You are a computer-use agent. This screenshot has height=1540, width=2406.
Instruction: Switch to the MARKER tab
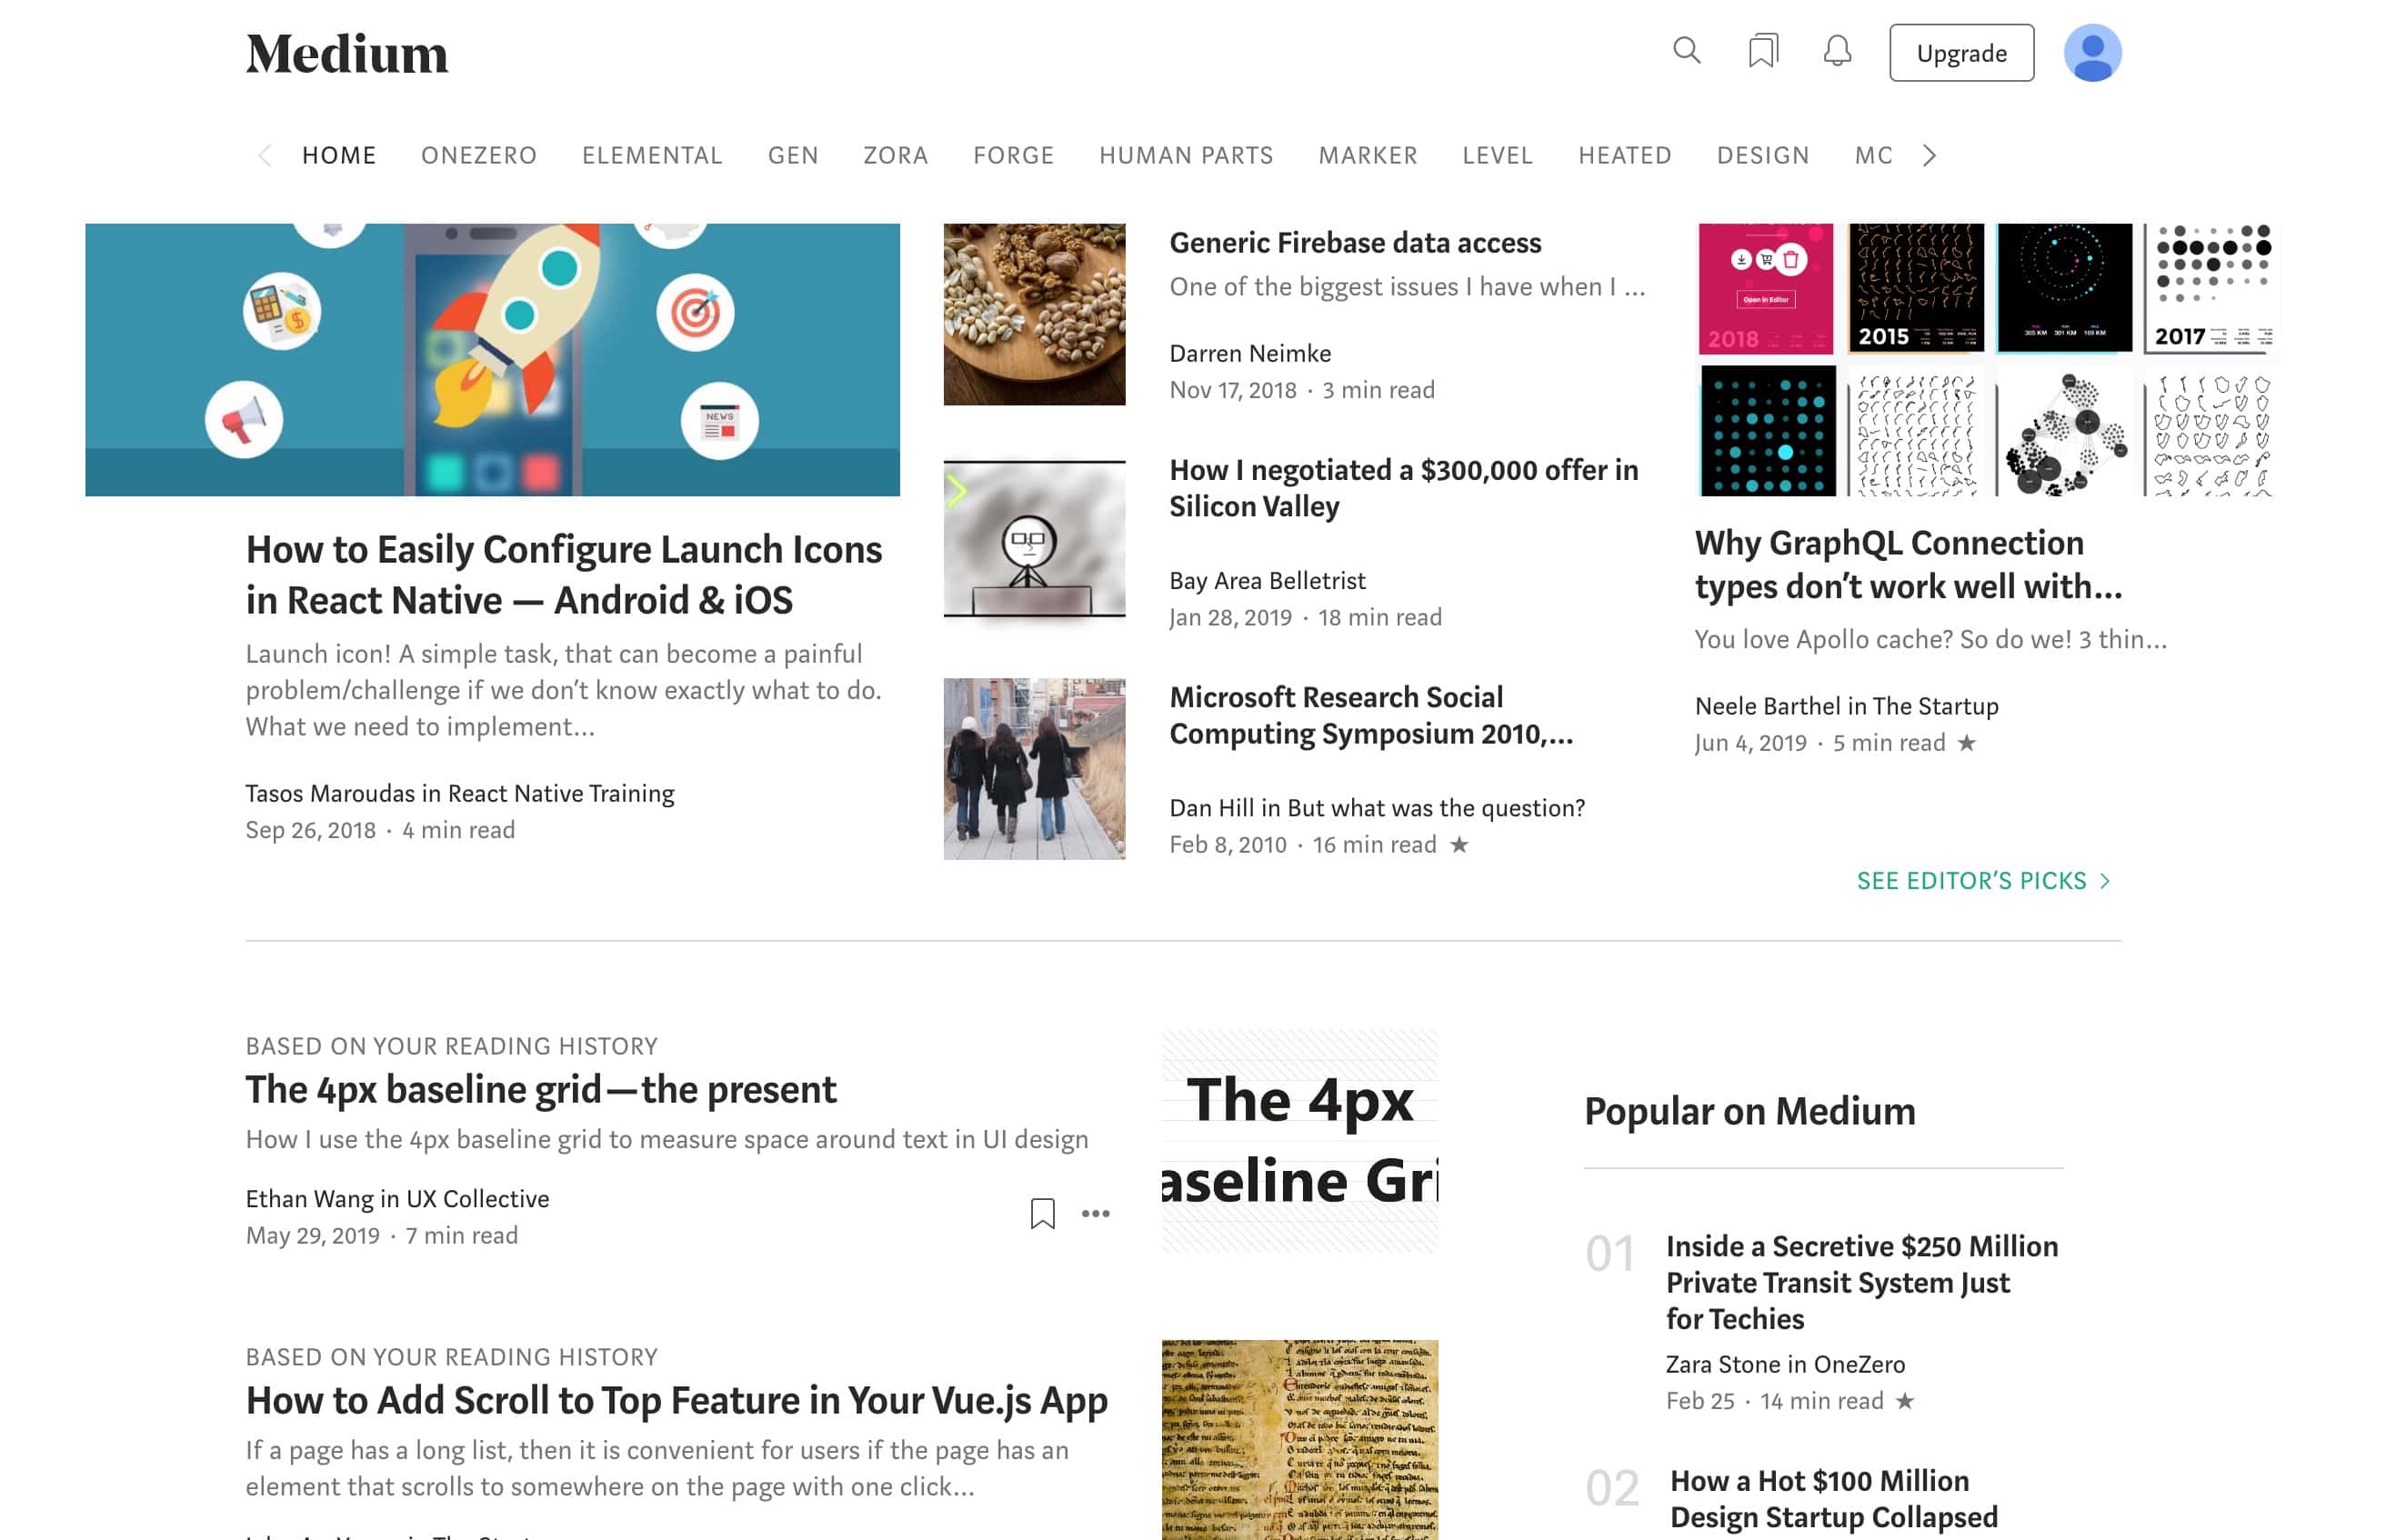tap(1368, 155)
